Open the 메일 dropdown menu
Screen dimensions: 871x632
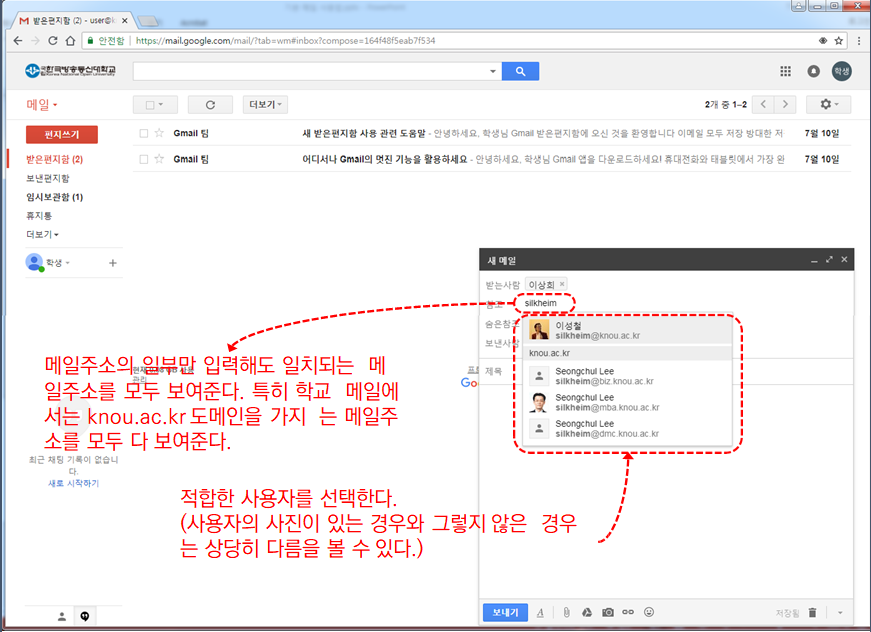tap(42, 104)
